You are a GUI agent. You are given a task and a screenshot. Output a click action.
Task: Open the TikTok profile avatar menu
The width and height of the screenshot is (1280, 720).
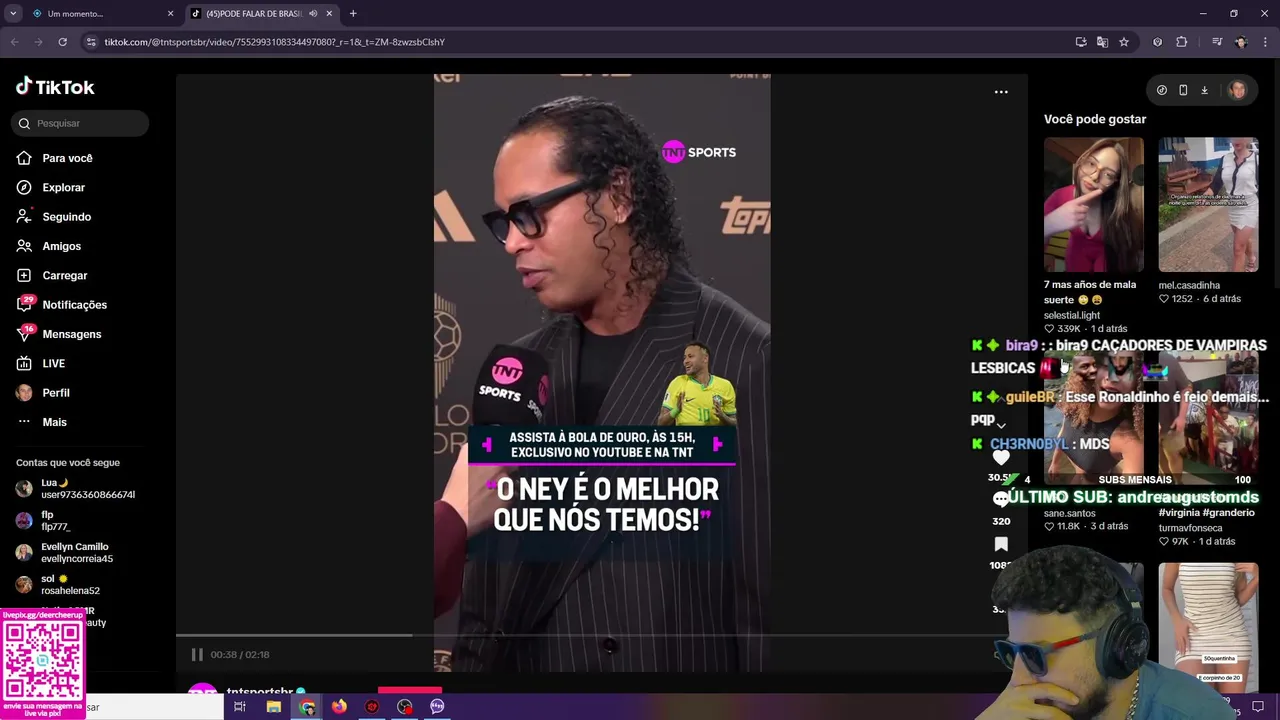point(1238,90)
